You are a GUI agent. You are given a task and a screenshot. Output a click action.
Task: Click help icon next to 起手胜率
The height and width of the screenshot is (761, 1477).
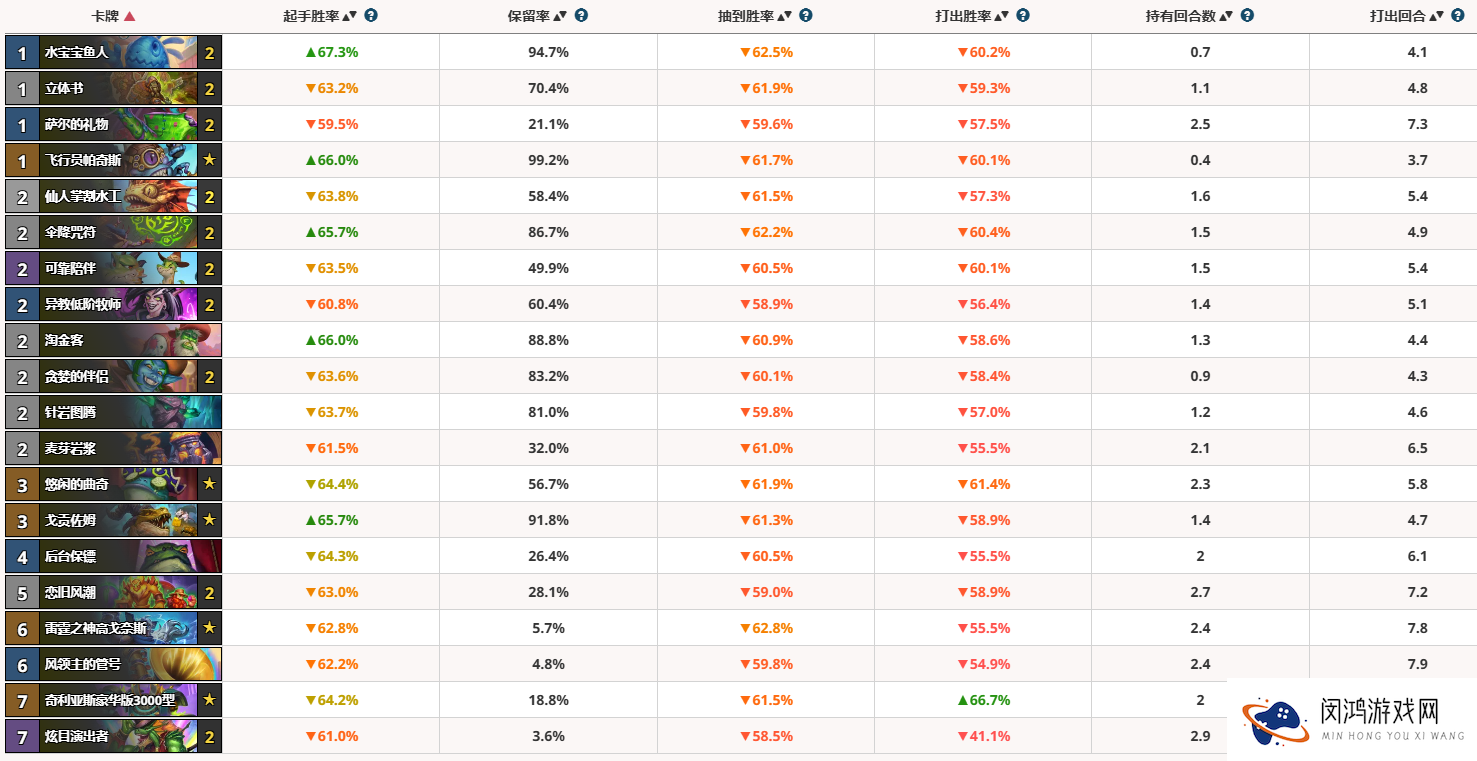point(372,15)
